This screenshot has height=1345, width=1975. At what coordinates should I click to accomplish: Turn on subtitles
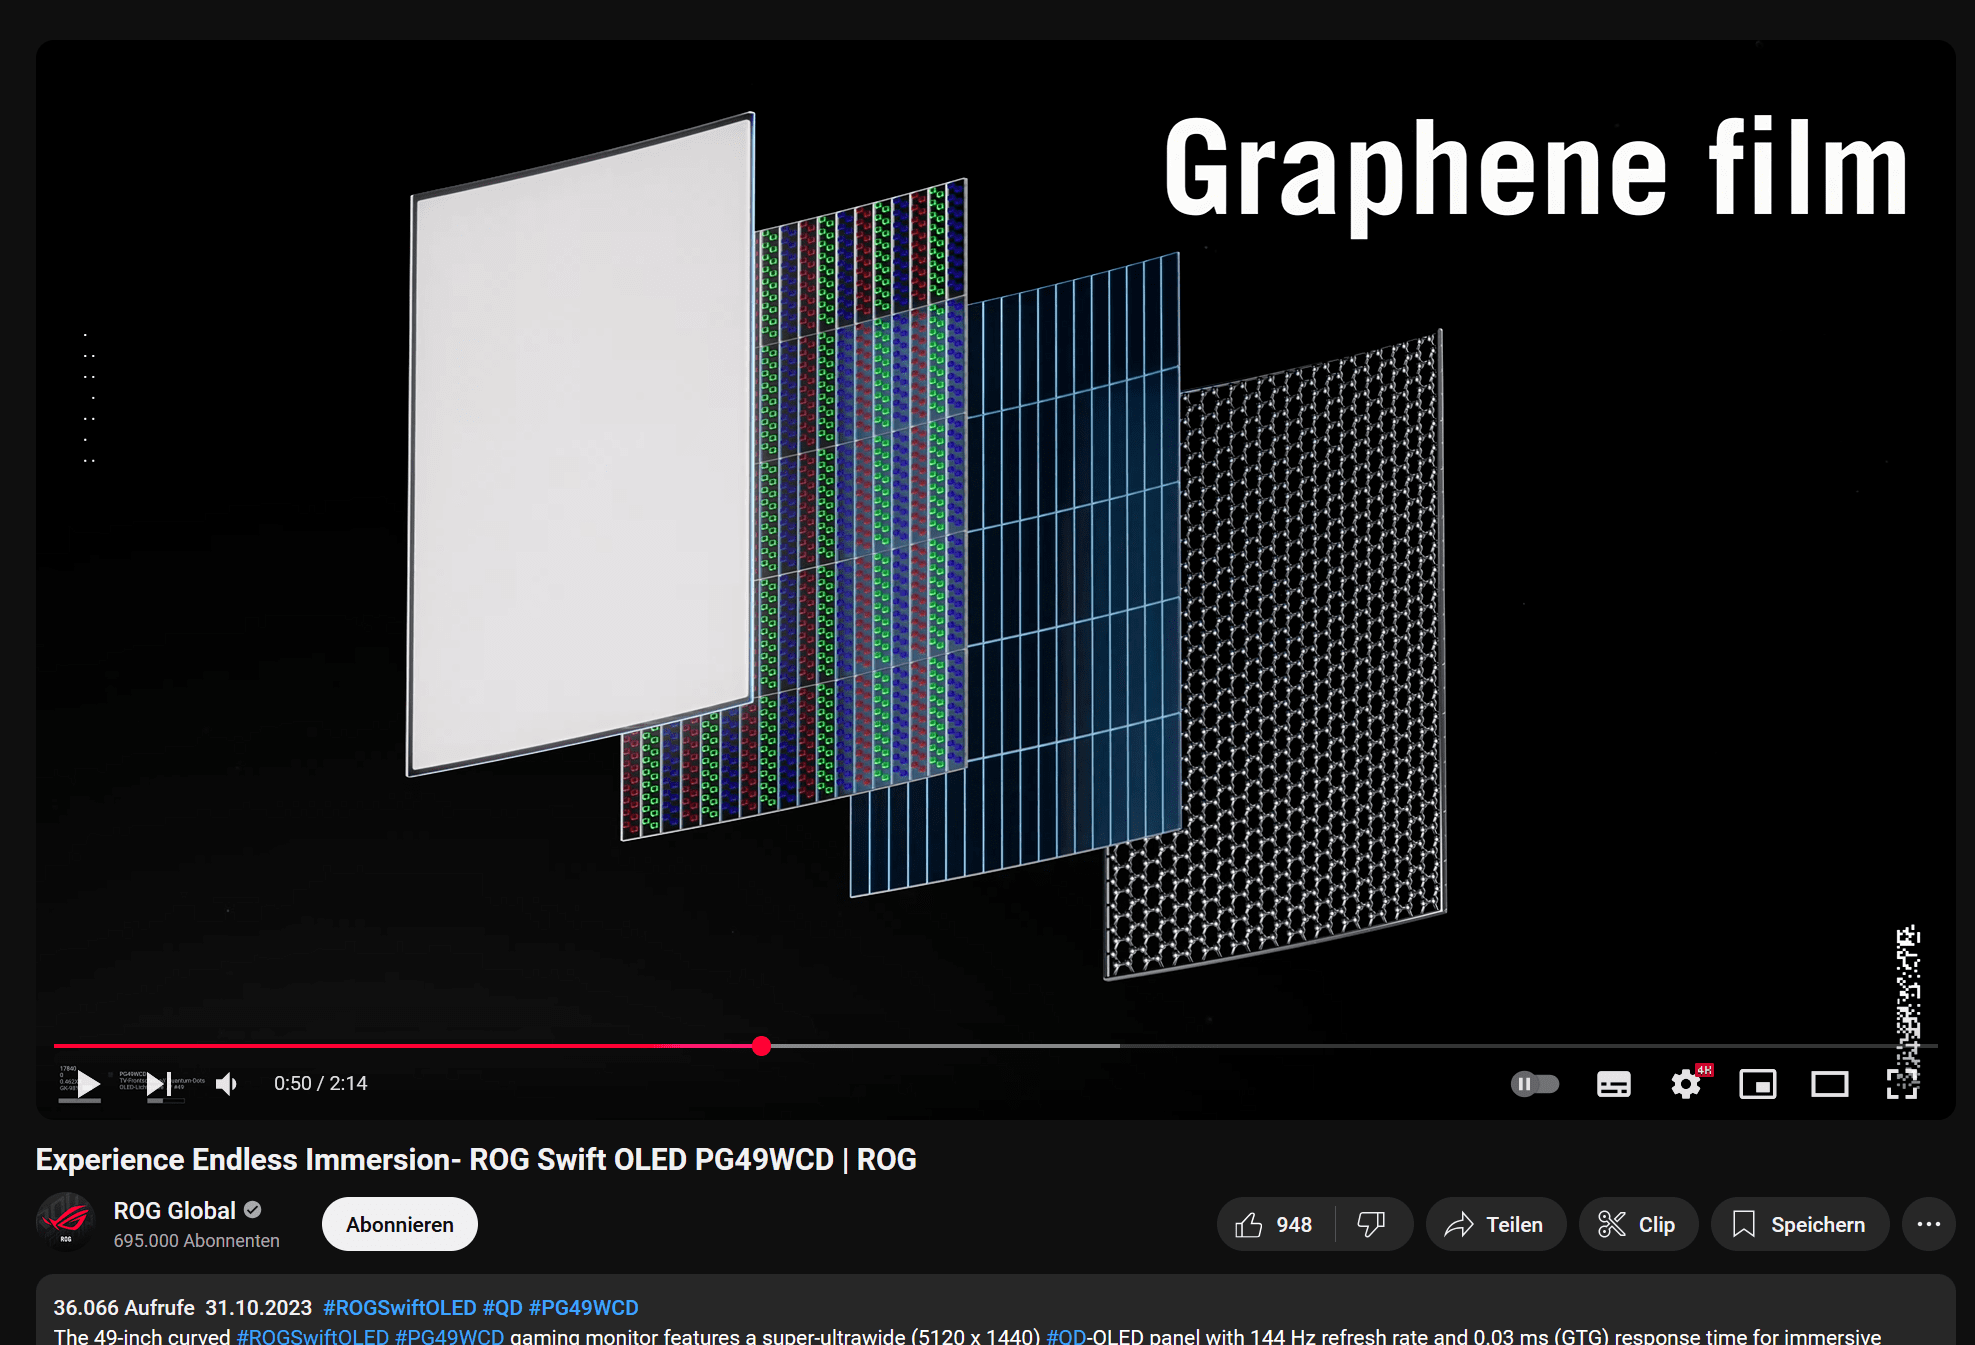(1614, 1084)
